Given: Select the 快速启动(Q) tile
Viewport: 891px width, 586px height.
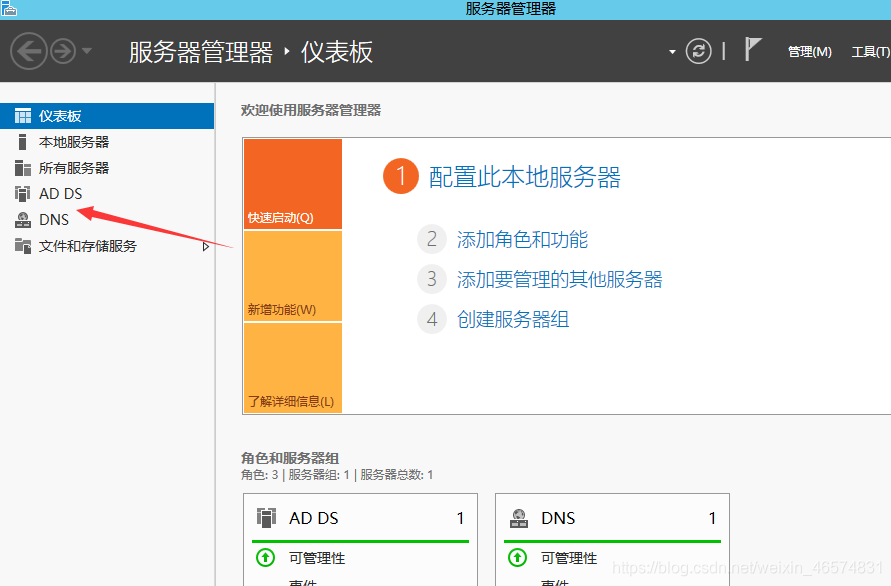Looking at the screenshot, I should tap(293, 184).
